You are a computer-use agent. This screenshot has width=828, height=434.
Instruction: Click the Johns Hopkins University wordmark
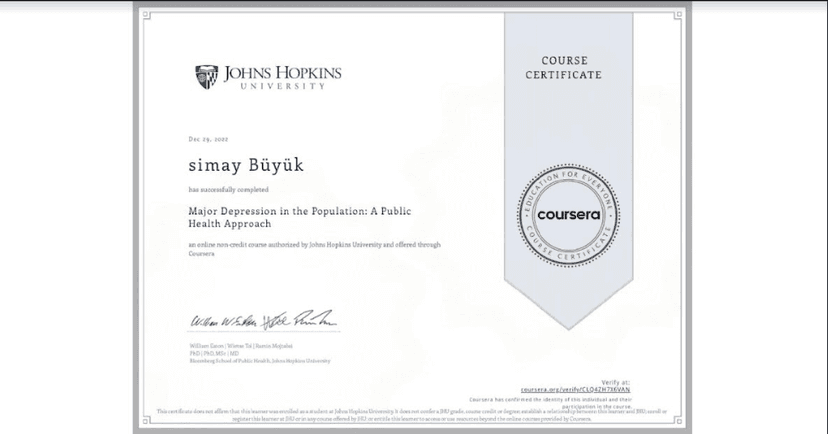pyautogui.click(x=282, y=77)
